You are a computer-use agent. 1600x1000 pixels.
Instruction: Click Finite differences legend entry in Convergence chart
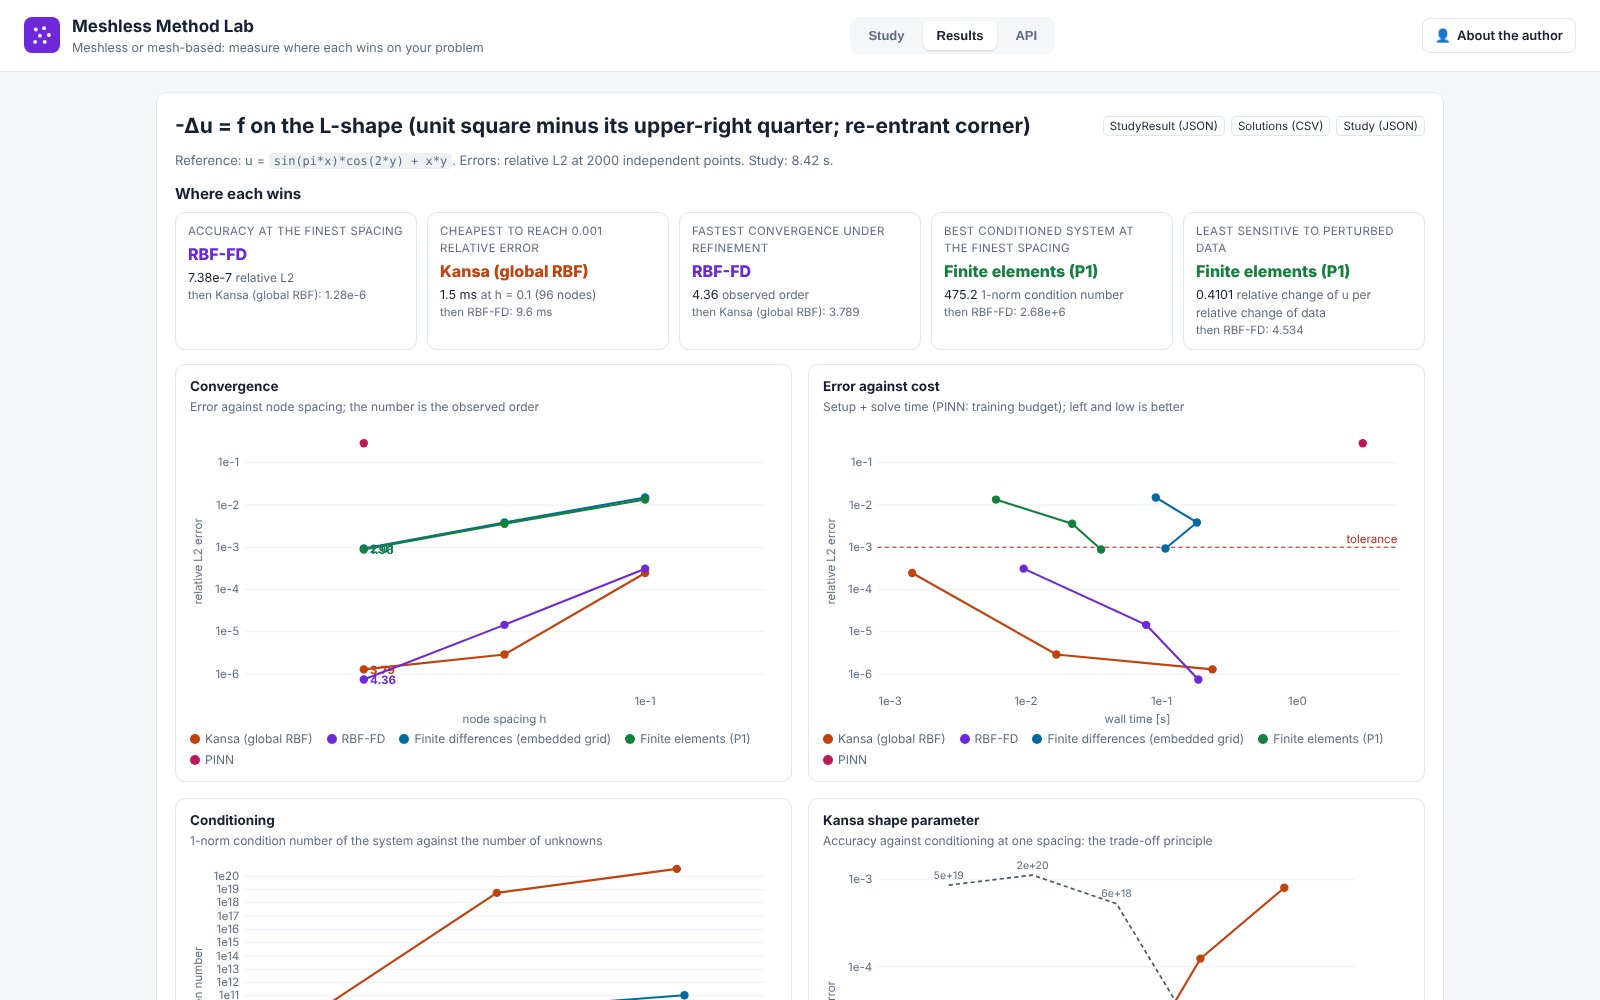click(505, 739)
